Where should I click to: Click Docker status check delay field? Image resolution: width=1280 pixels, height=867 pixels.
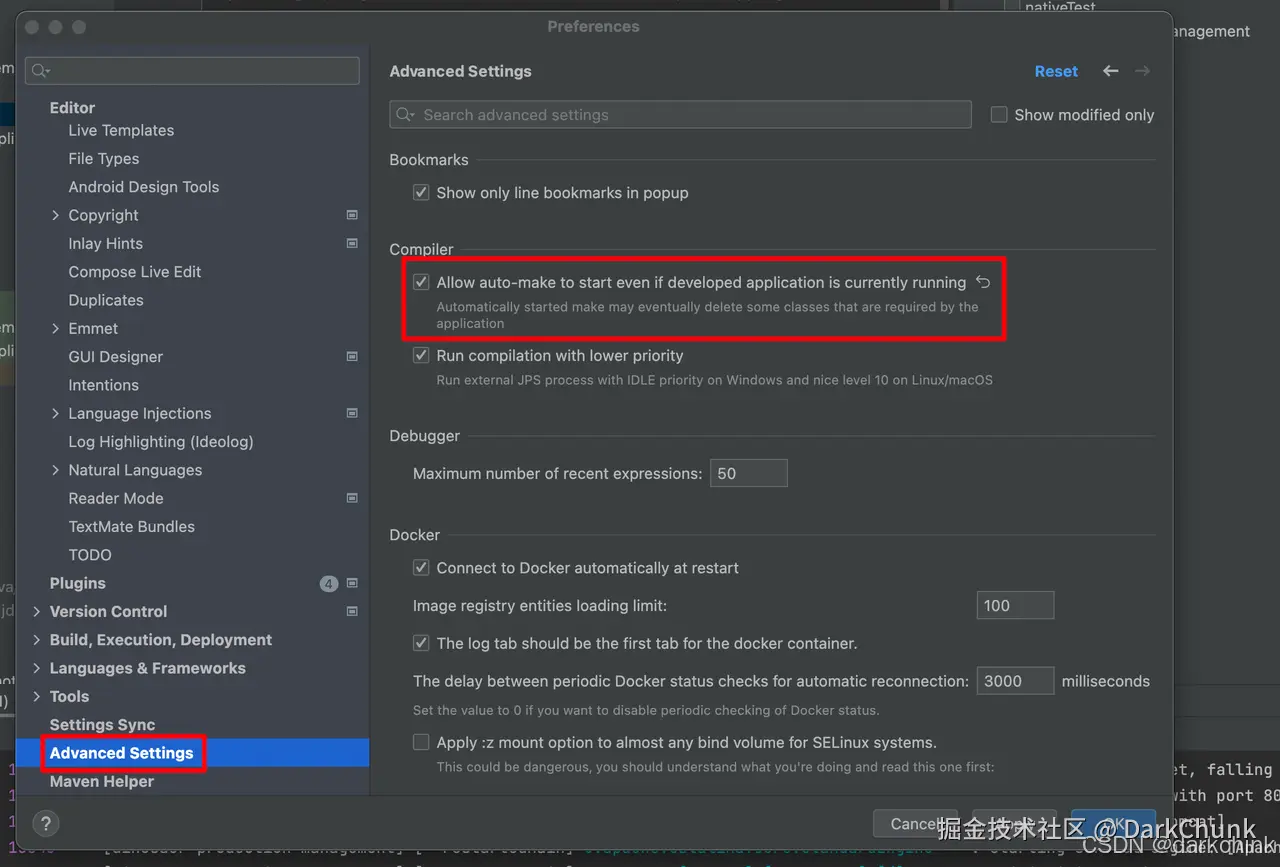[x=1015, y=681]
